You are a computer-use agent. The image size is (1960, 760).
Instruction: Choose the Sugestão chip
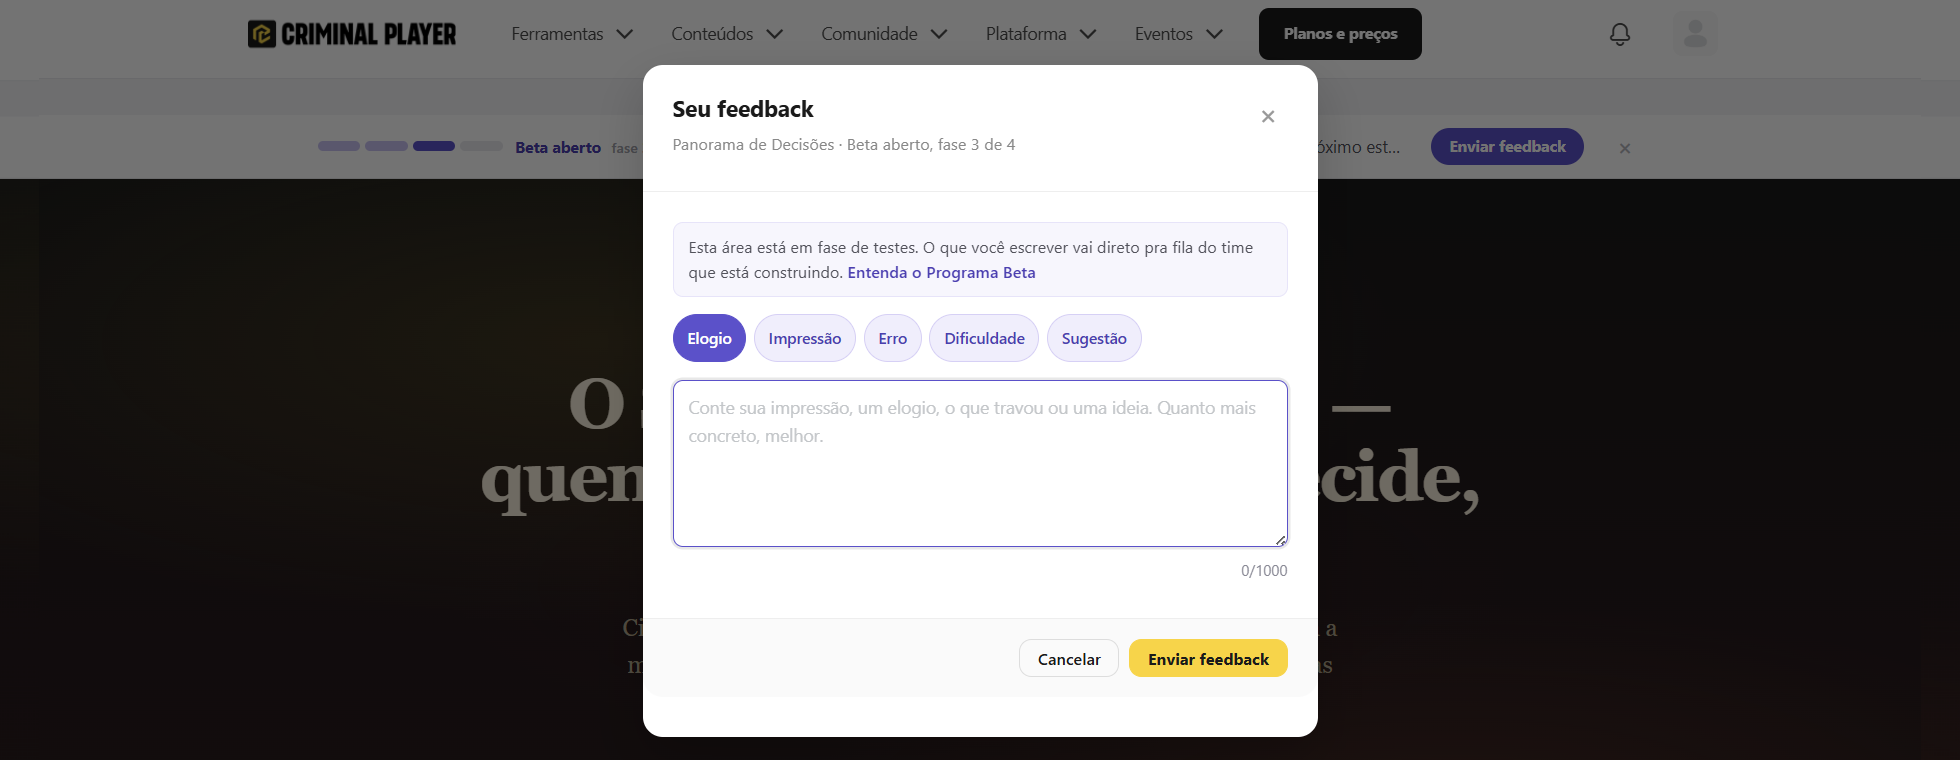click(x=1094, y=338)
